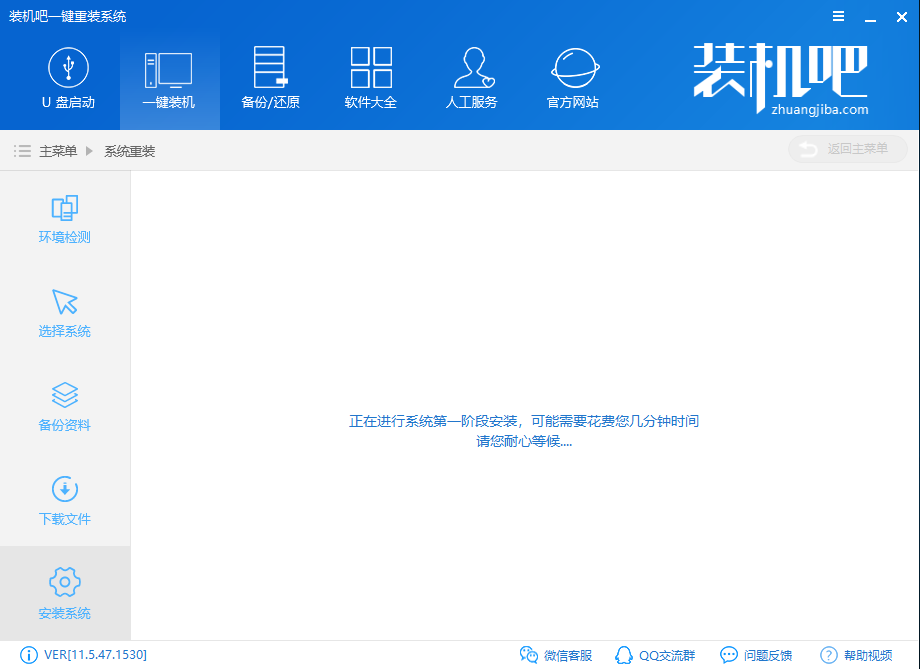The image size is (920, 669).
Task: Join the QQ交流群 chat group
Action: (x=655, y=655)
